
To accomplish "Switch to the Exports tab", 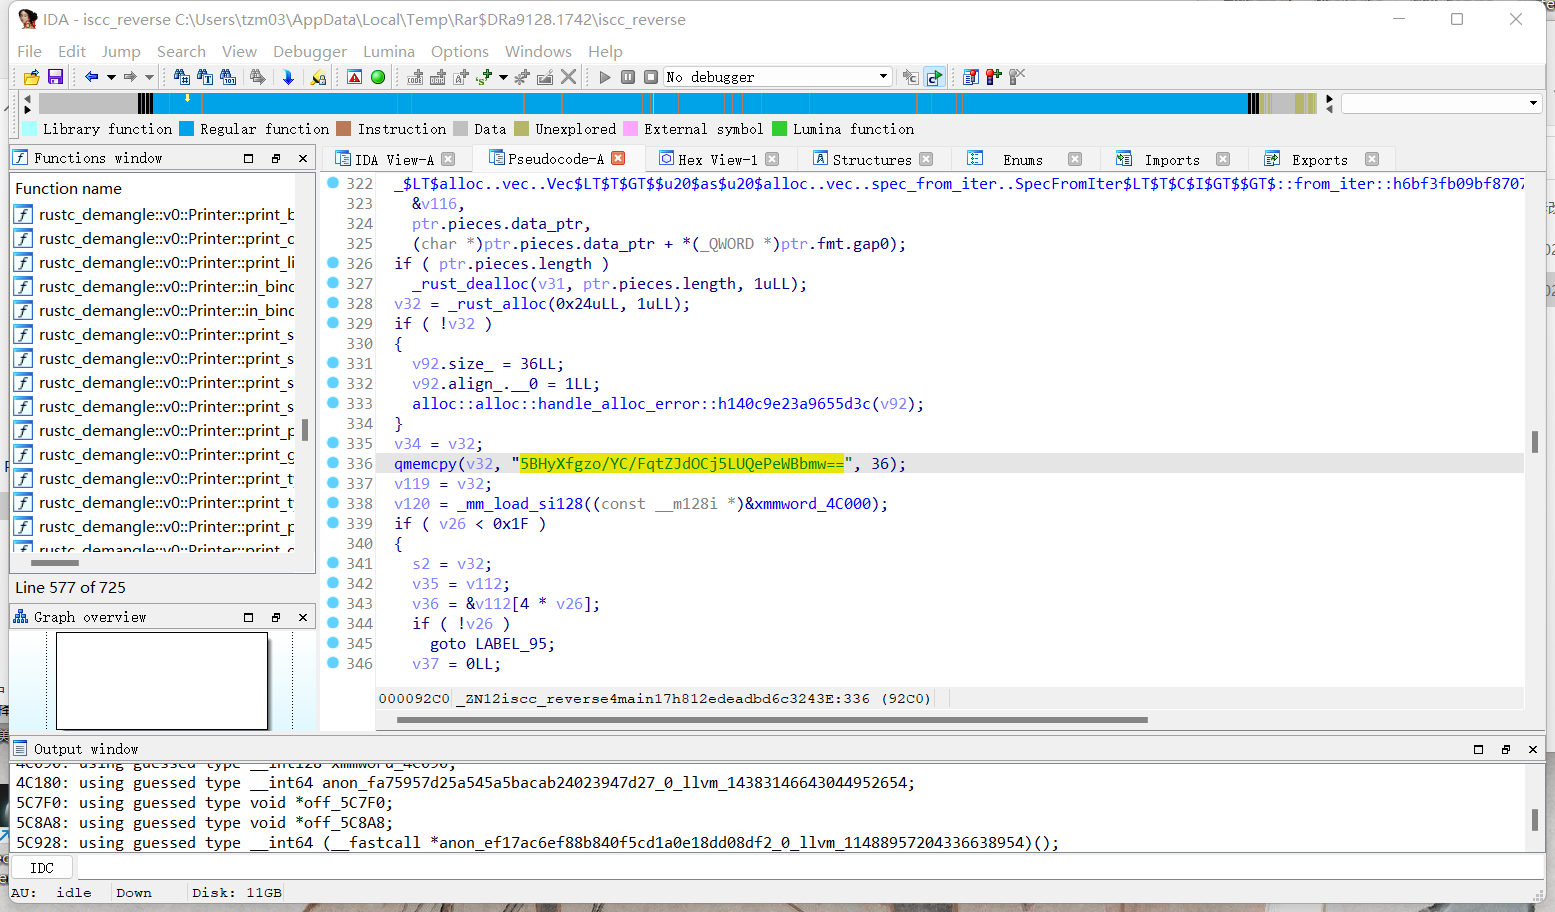I will (1319, 159).
